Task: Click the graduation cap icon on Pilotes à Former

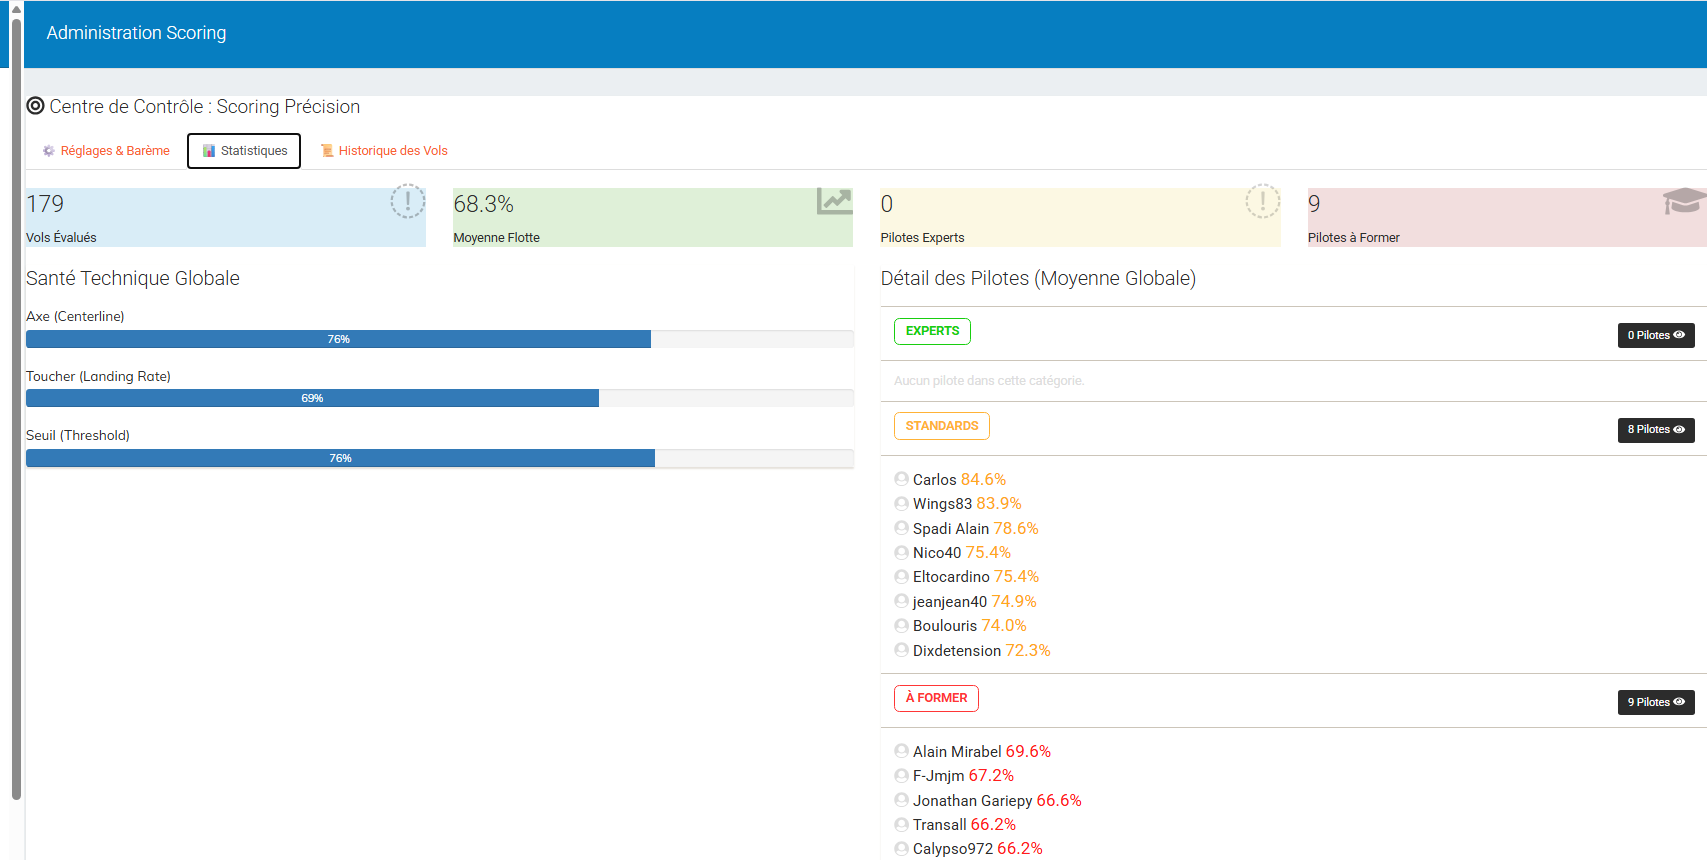Action: (1684, 201)
